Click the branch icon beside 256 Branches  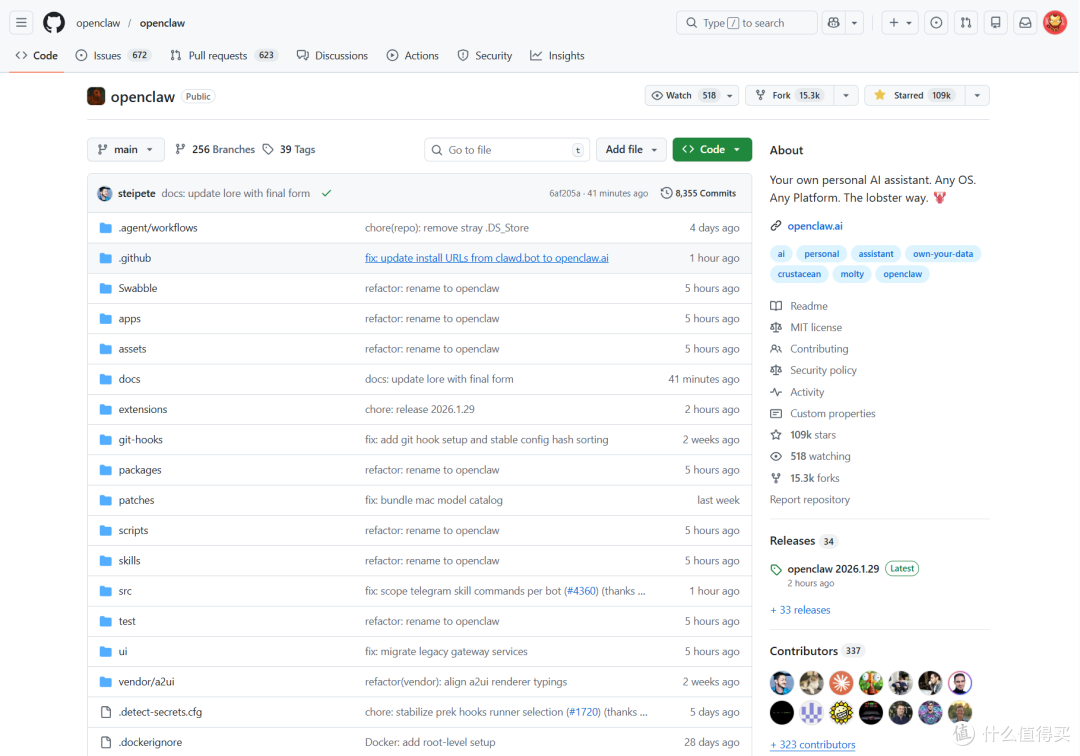pos(180,149)
